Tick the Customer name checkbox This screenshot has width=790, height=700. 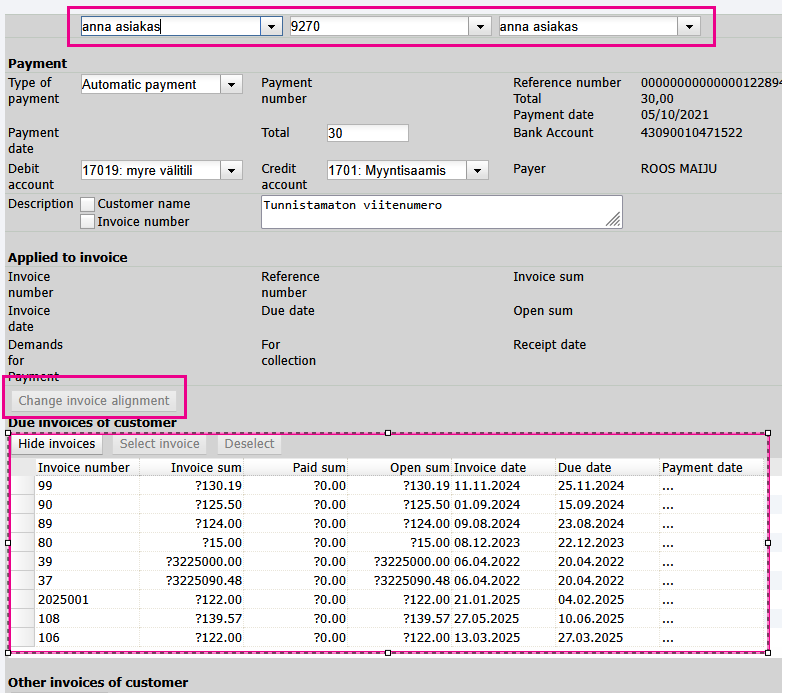pyautogui.click(x=87, y=204)
